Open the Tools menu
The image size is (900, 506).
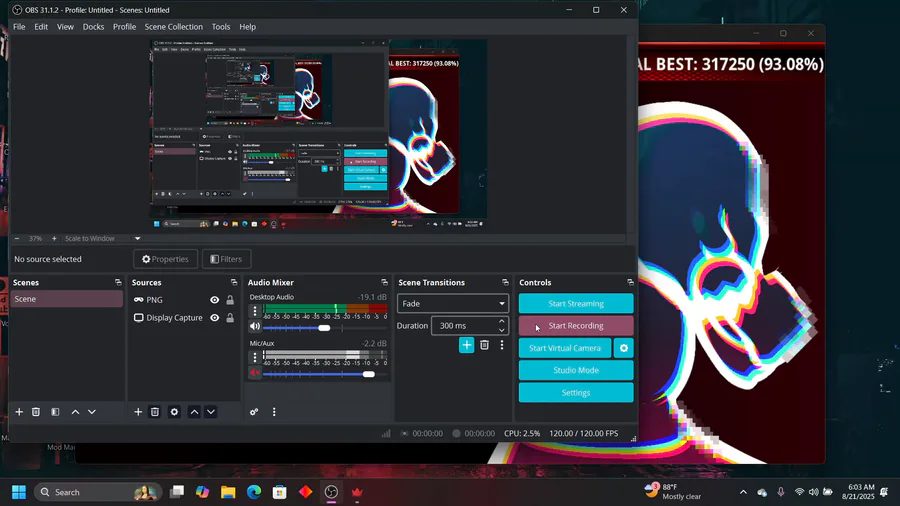220,27
